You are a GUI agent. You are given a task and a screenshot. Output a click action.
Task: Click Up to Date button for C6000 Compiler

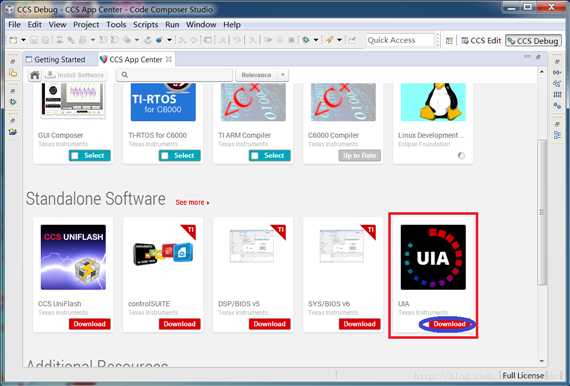(x=360, y=156)
